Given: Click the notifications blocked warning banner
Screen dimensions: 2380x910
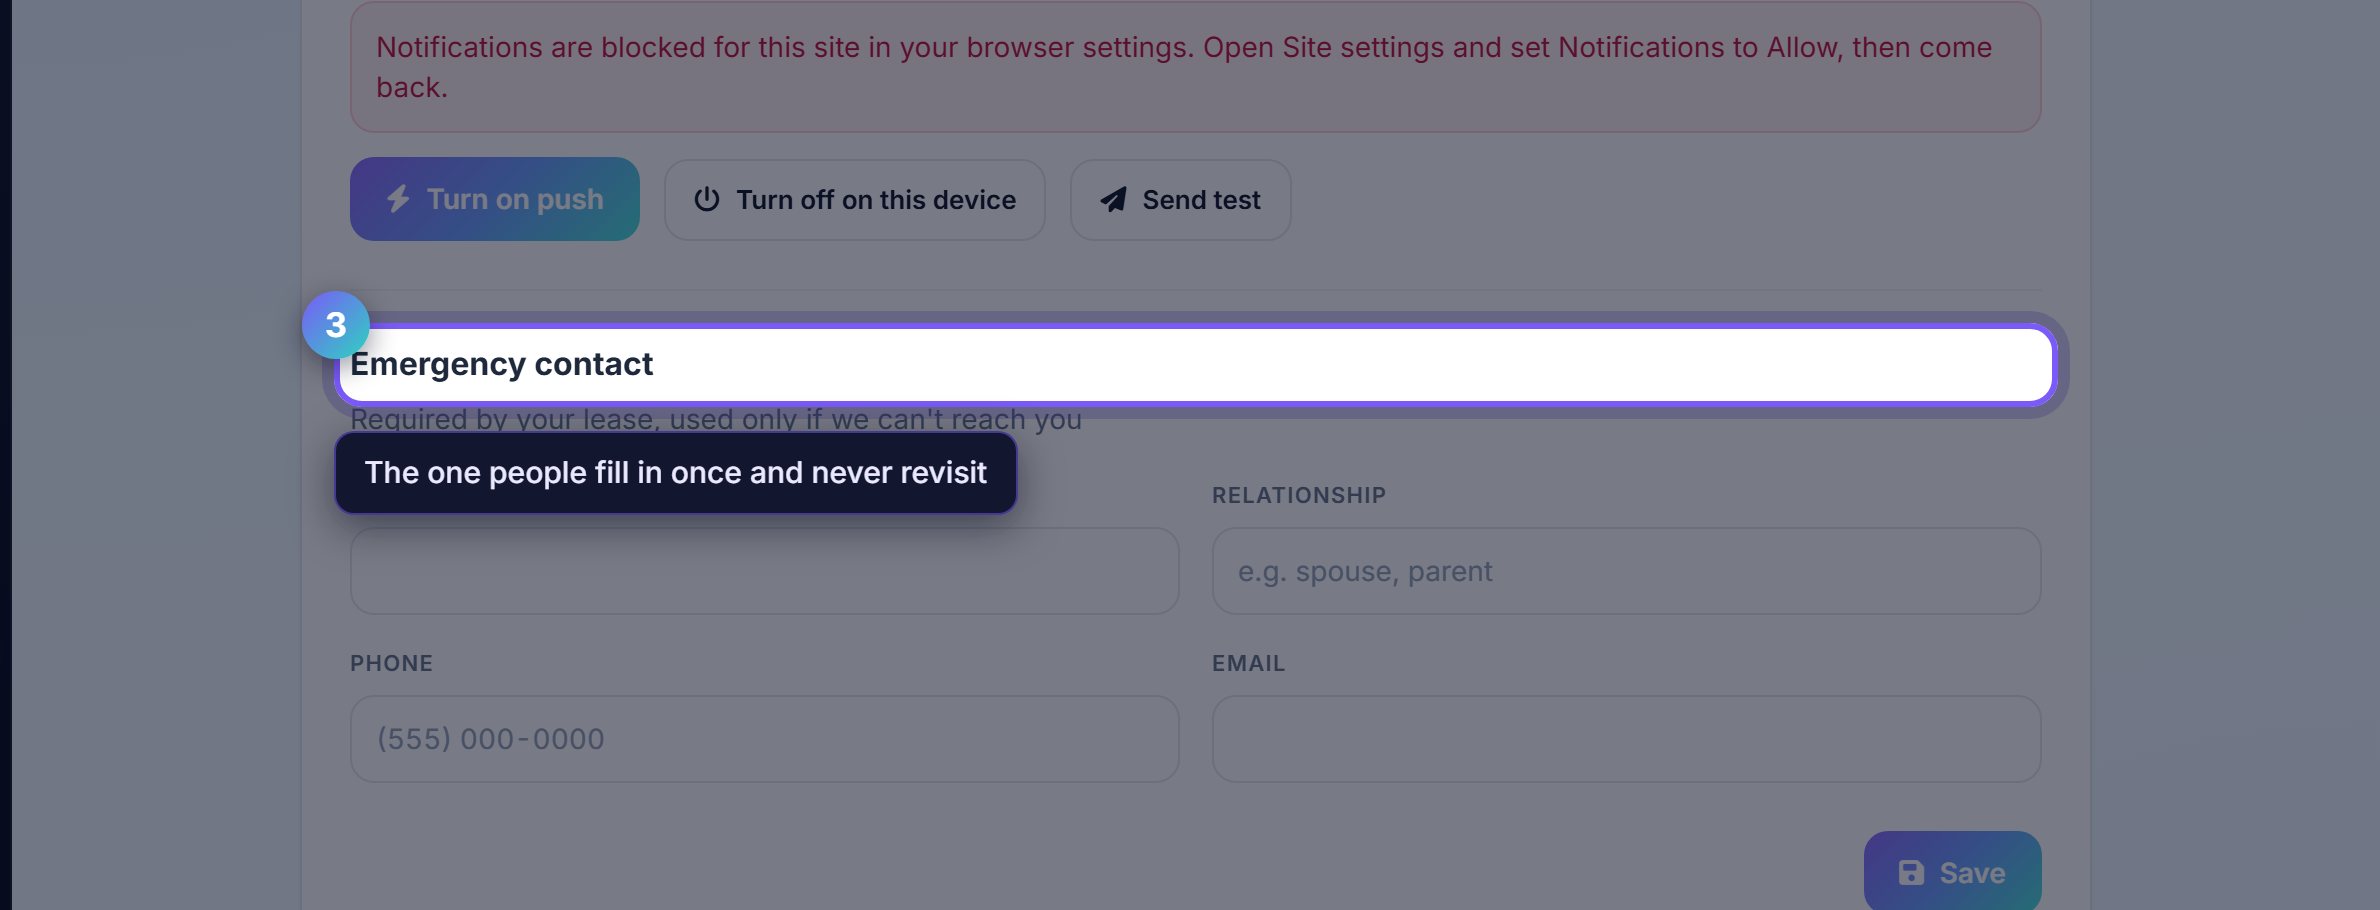Looking at the screenshot, I should point(1195,67).
